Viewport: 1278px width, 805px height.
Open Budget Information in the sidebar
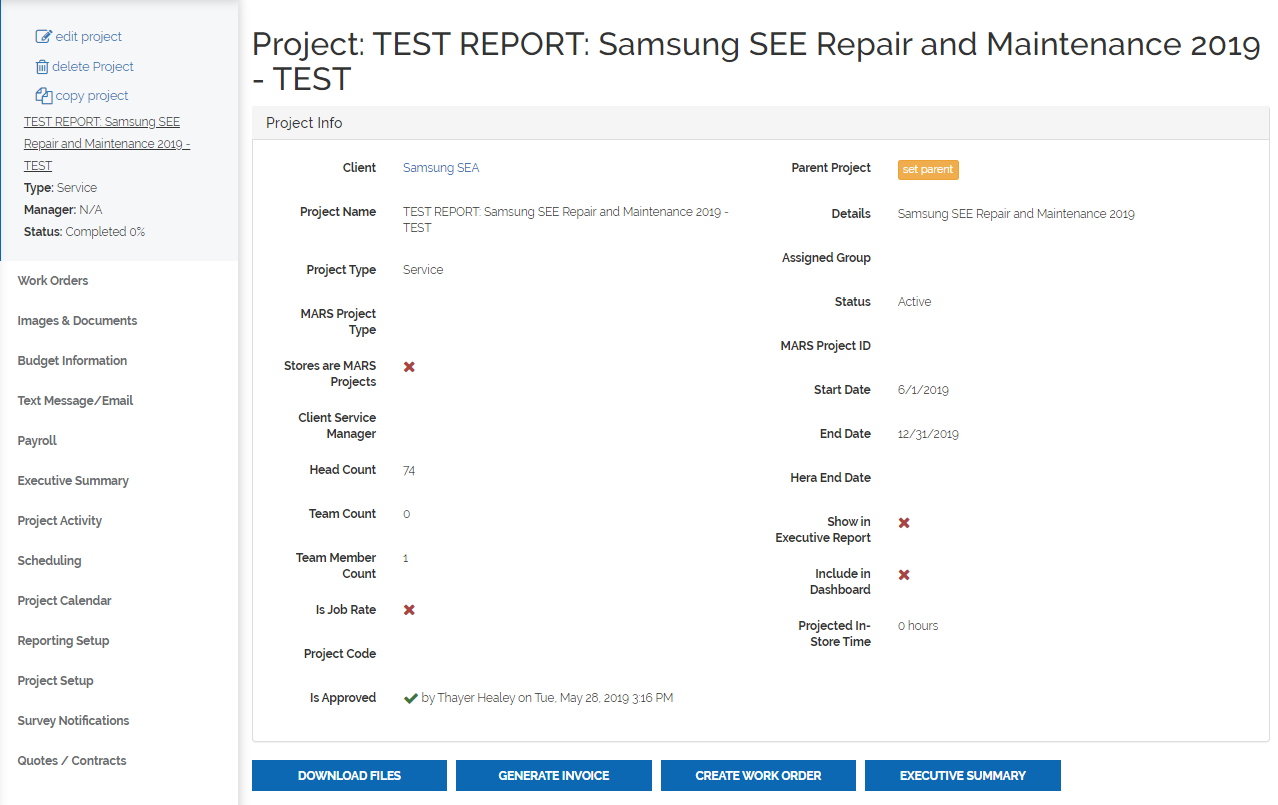(x=72, y=361)
